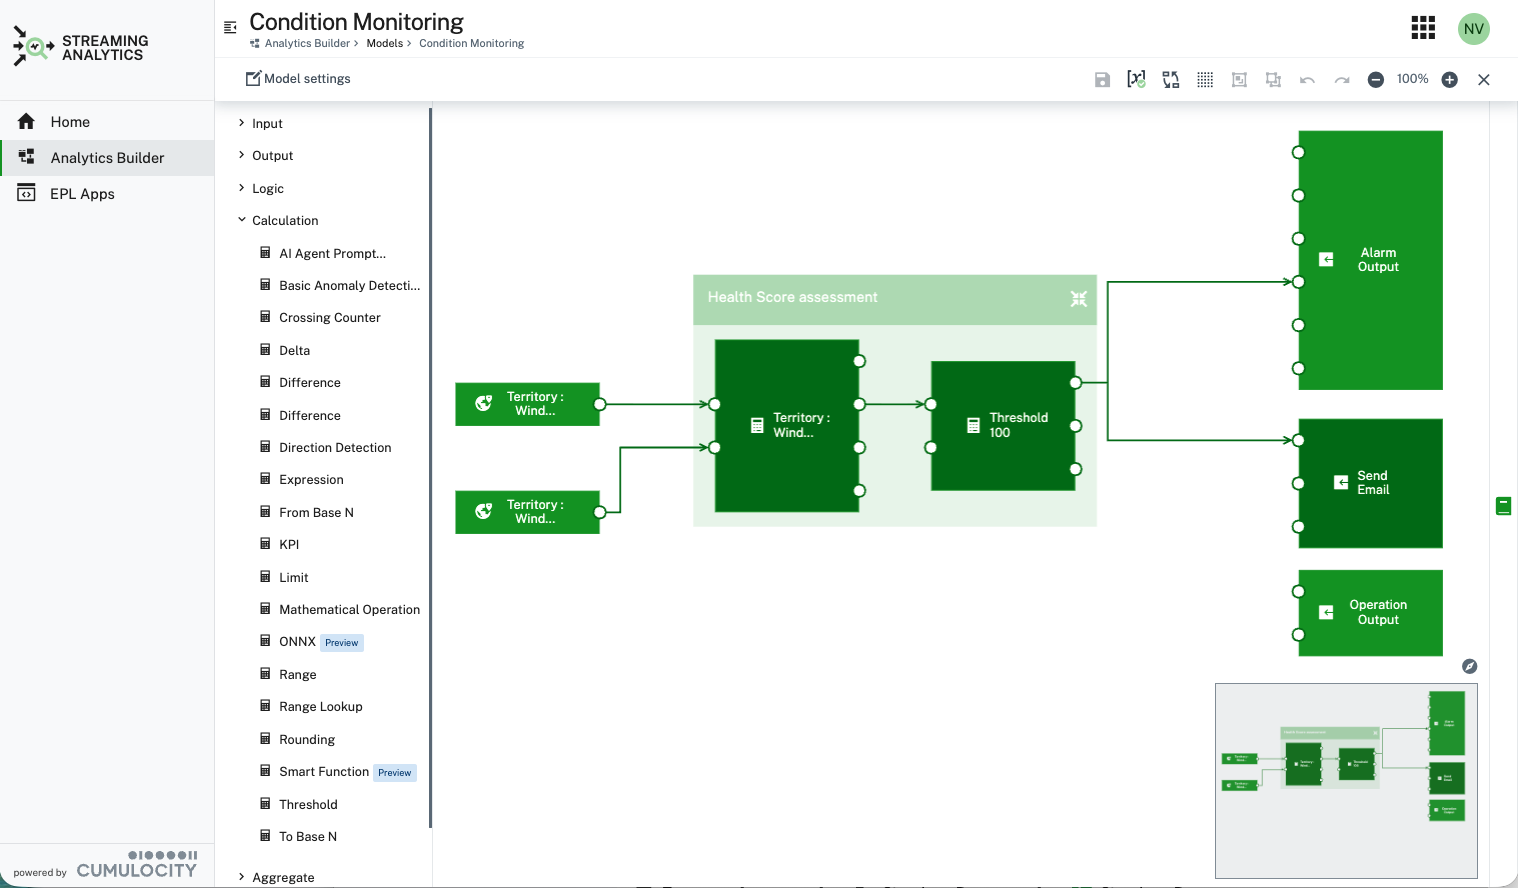
Task: Click the NV user avatar
Action: click(1473, 29)
